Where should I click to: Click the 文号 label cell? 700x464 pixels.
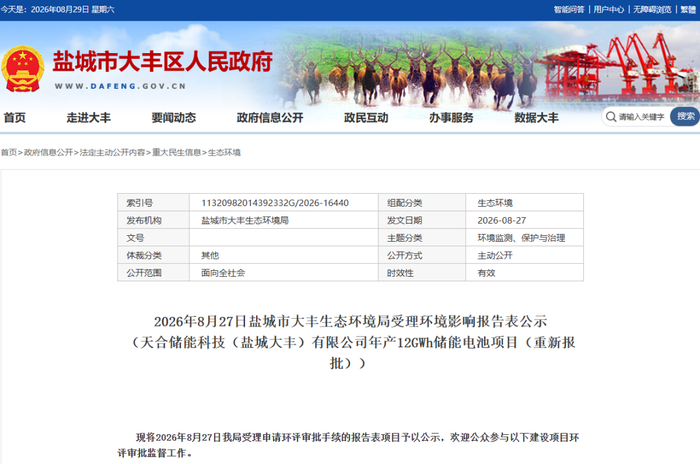click(154, 238)
